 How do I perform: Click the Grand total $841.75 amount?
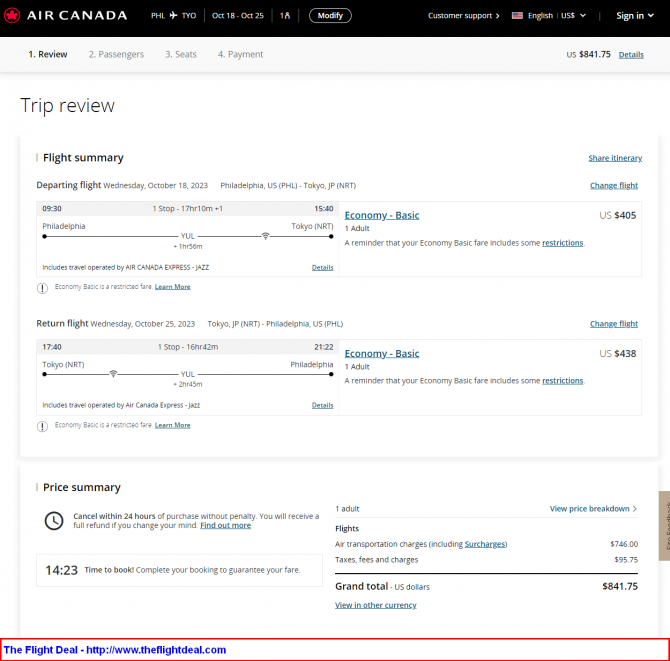point(620,586)
